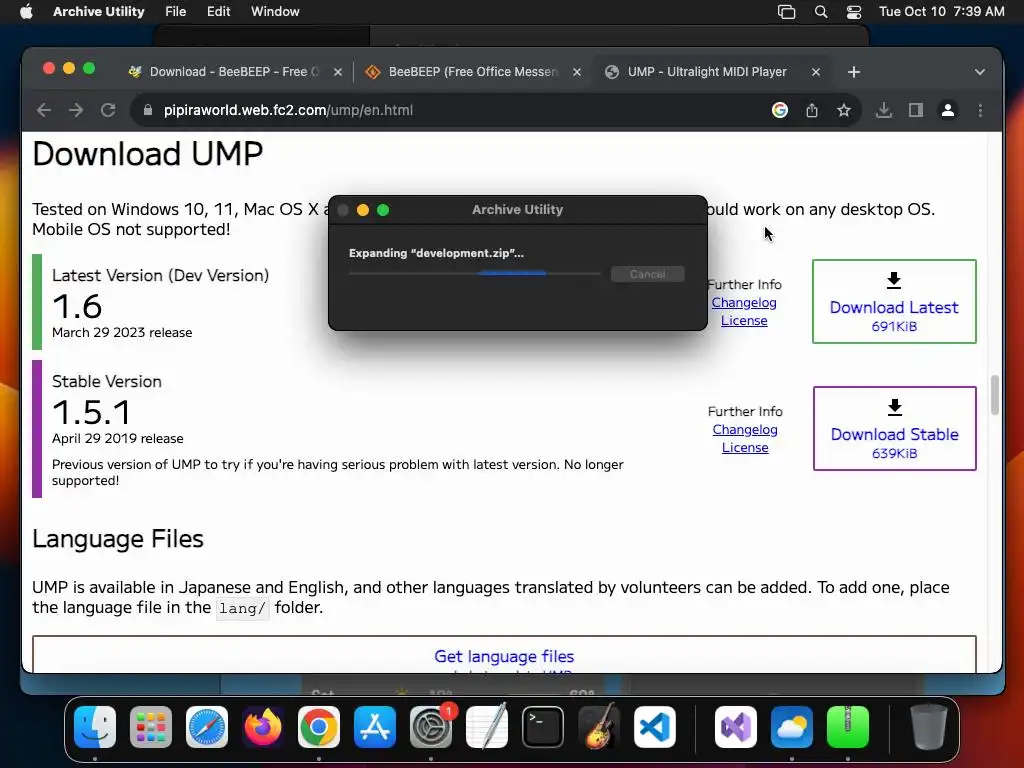Bookmark this page with star icon

[x=844, y=110]
